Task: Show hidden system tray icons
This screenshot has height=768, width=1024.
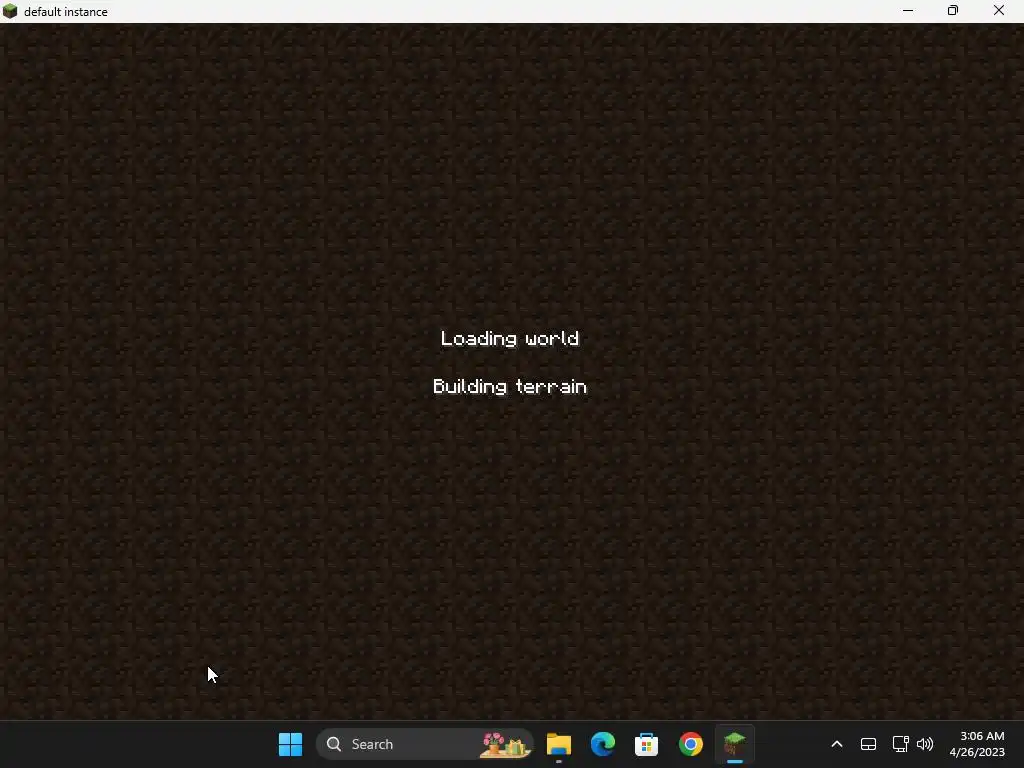Action: coord(837,744)
